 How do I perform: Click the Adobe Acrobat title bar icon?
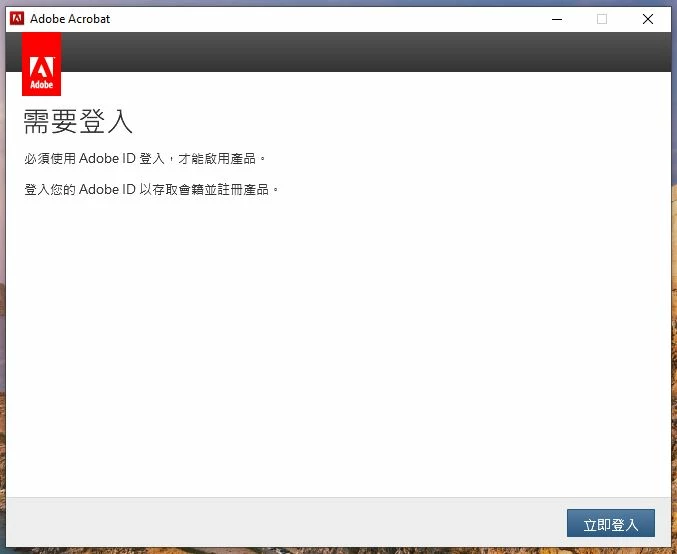coord(17,19)
